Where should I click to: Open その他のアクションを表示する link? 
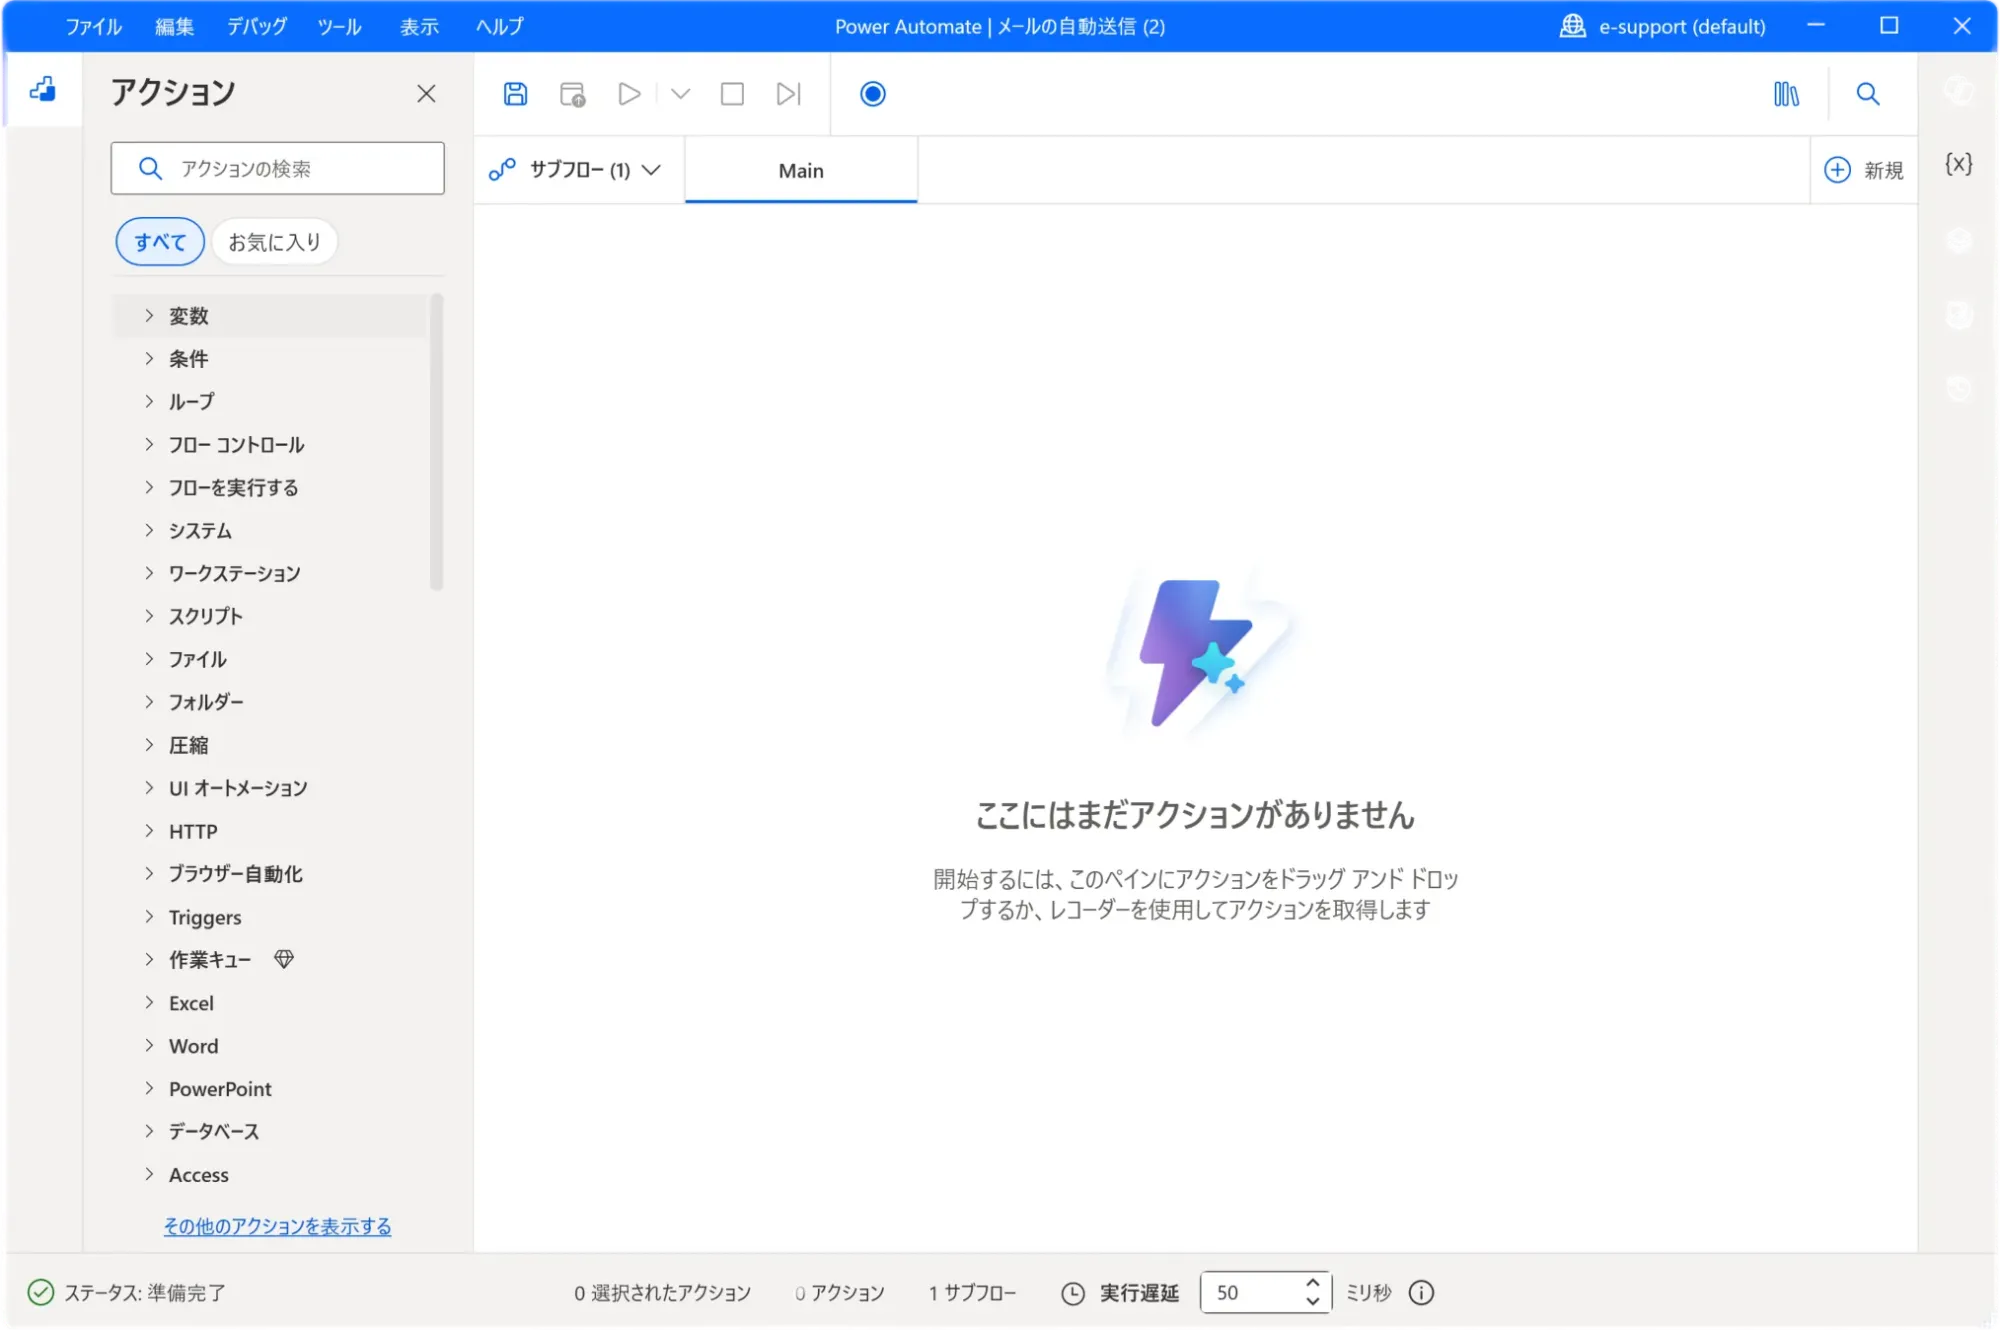pyautogui.click(x=278, y=1227)
